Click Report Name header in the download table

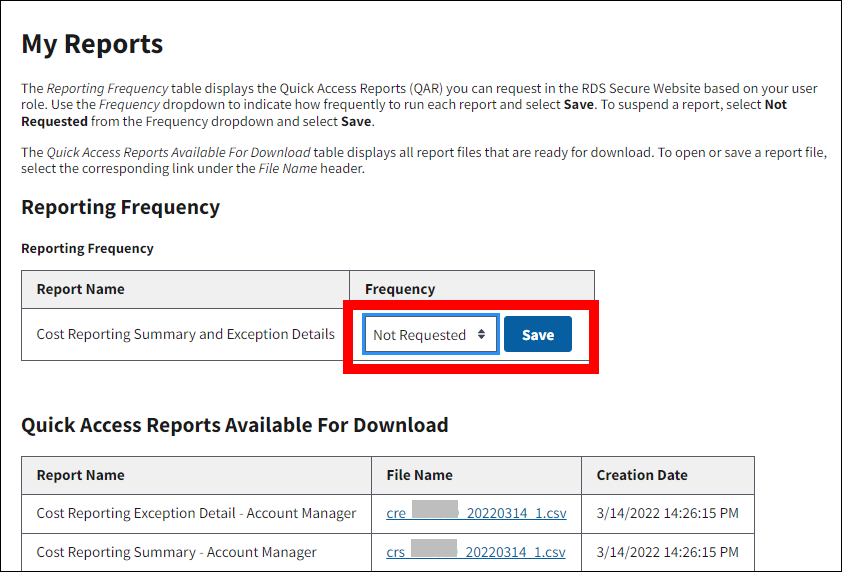tap(81, 475)
